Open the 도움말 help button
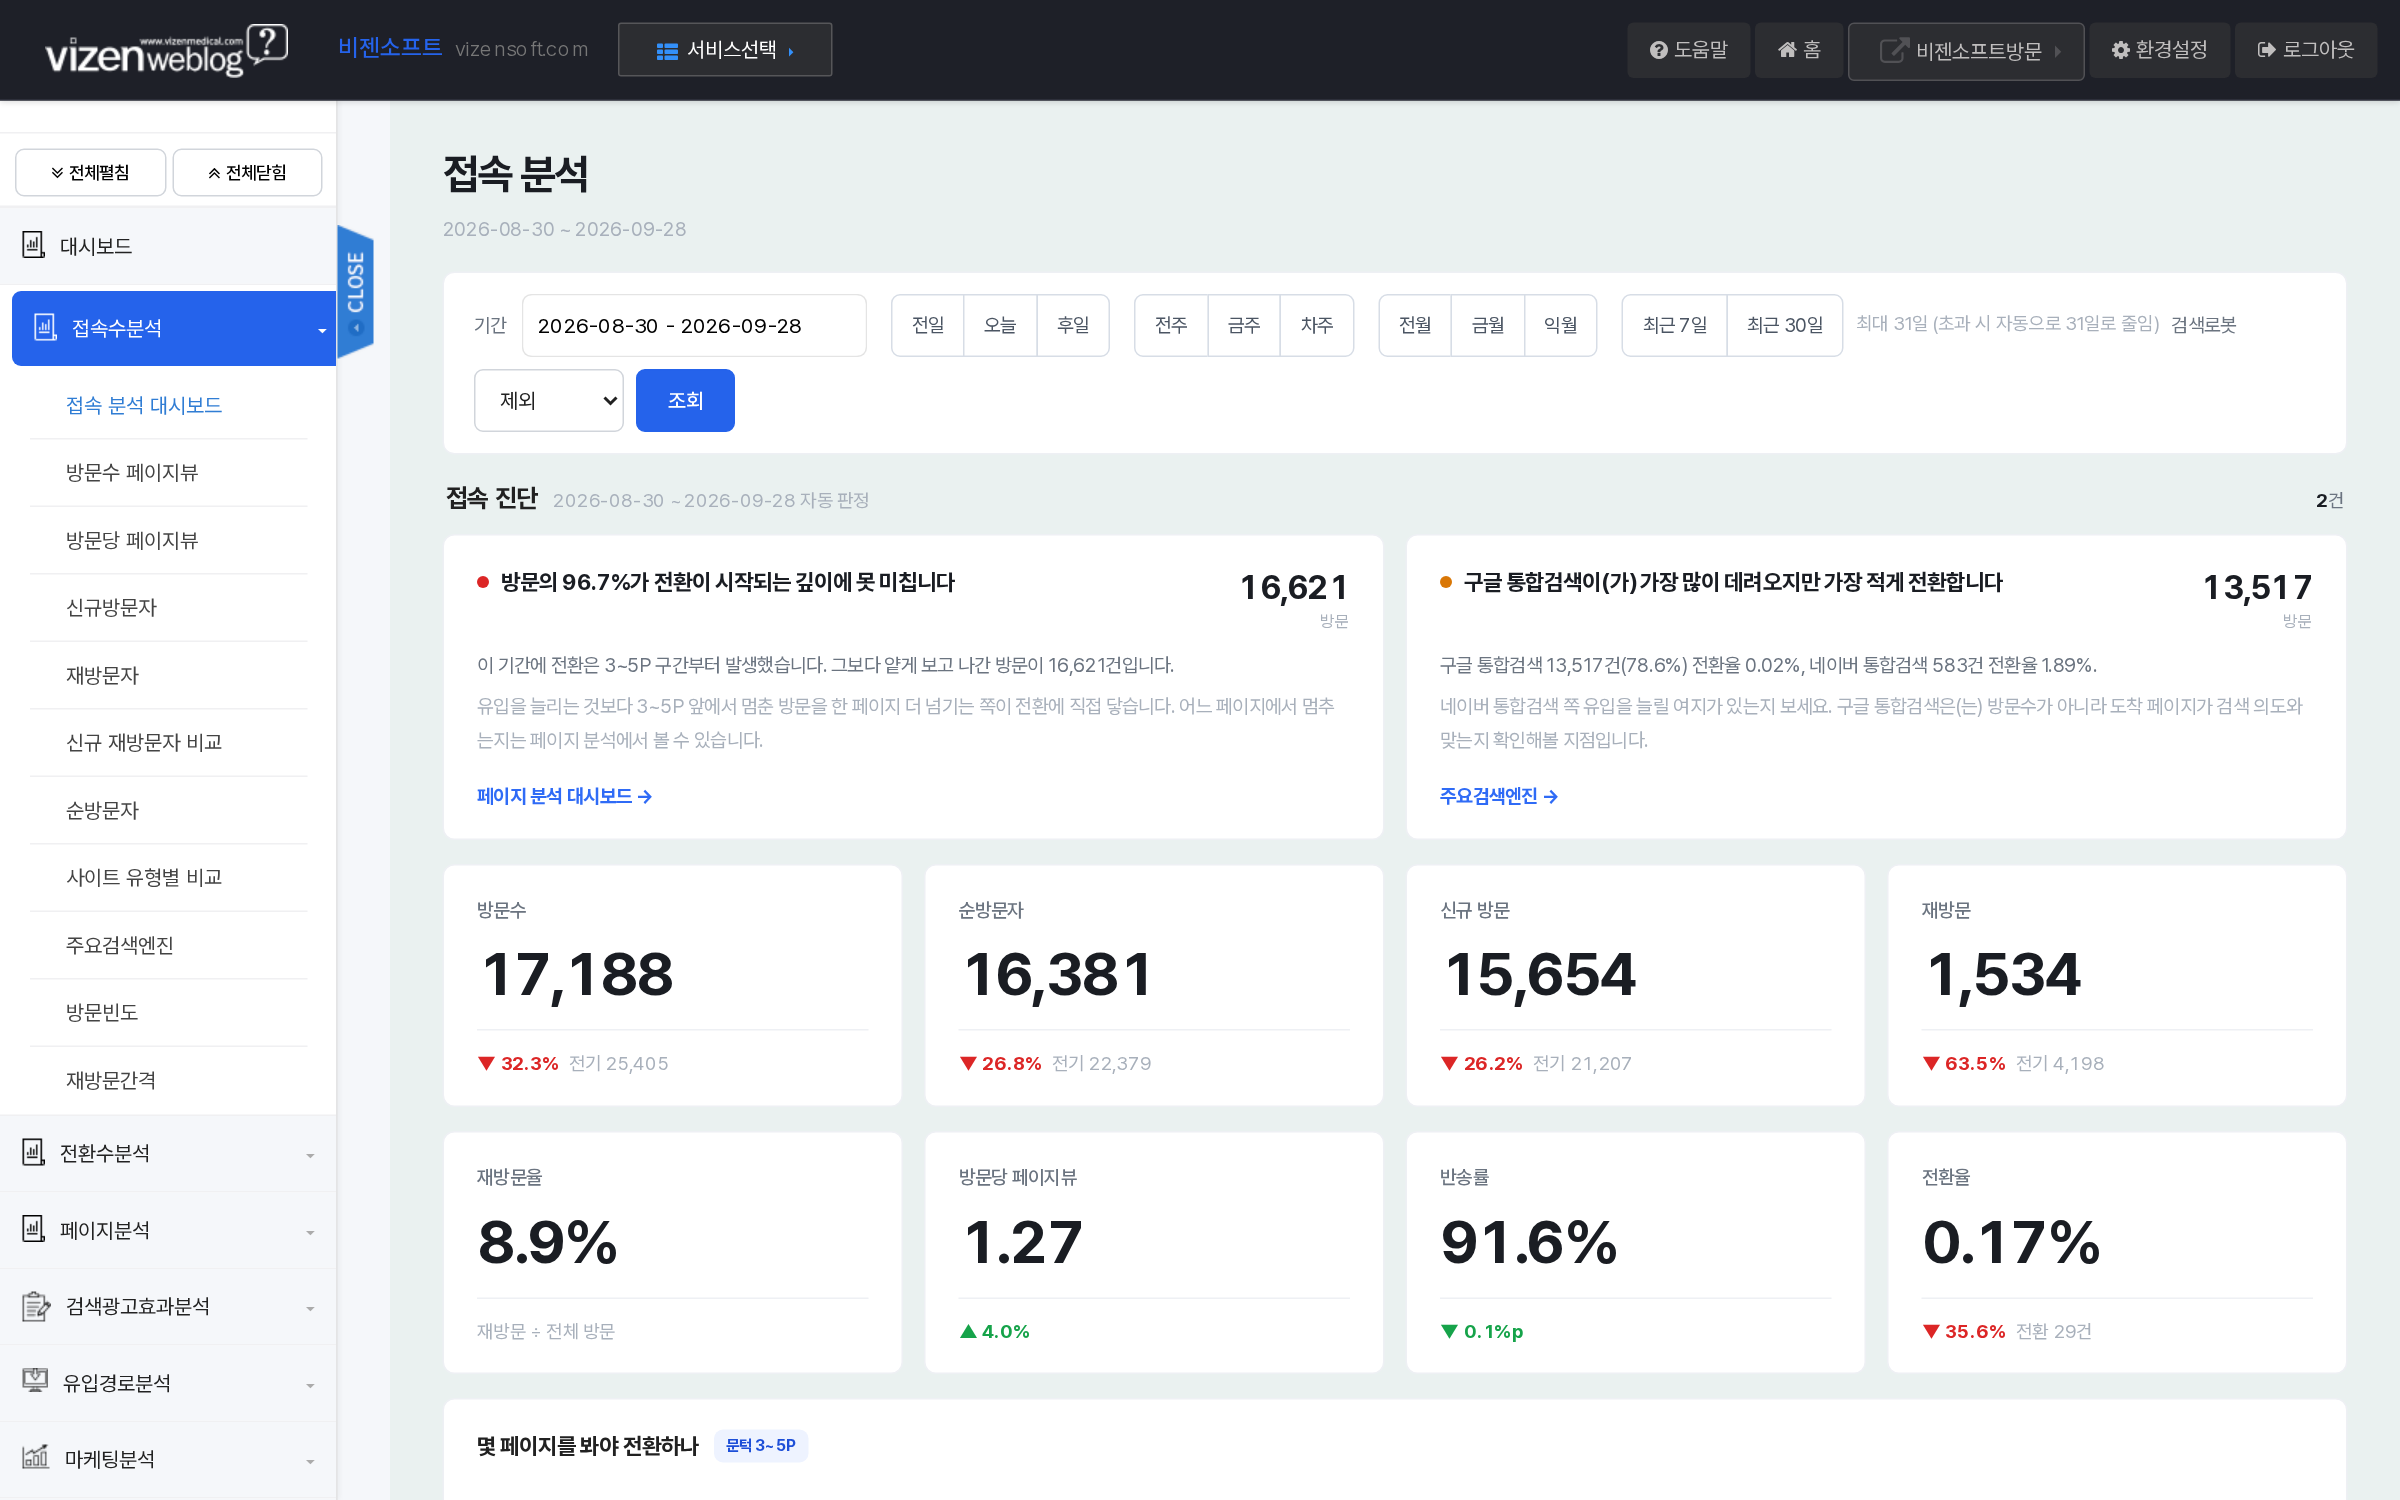The image size is (2400, 1500). (1688, 50)
